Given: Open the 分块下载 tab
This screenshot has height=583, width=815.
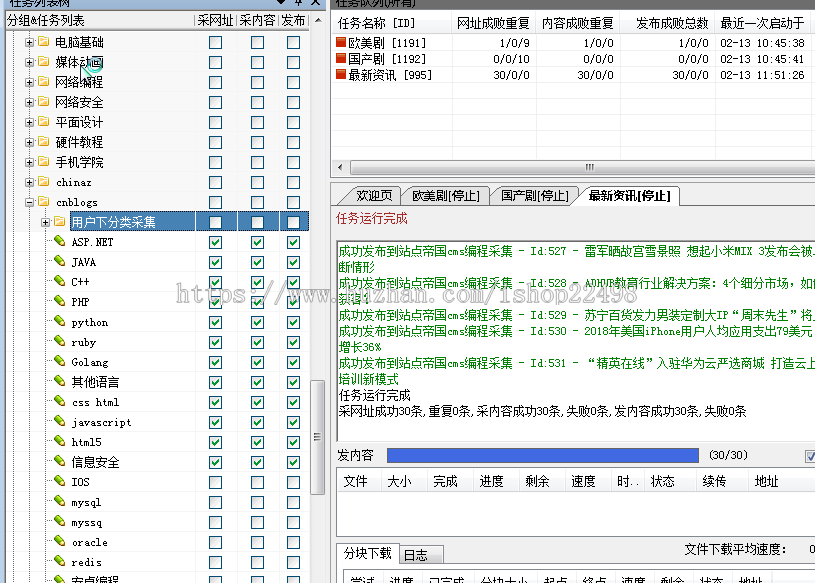Looking at the screenshot, I should point(367,553).
